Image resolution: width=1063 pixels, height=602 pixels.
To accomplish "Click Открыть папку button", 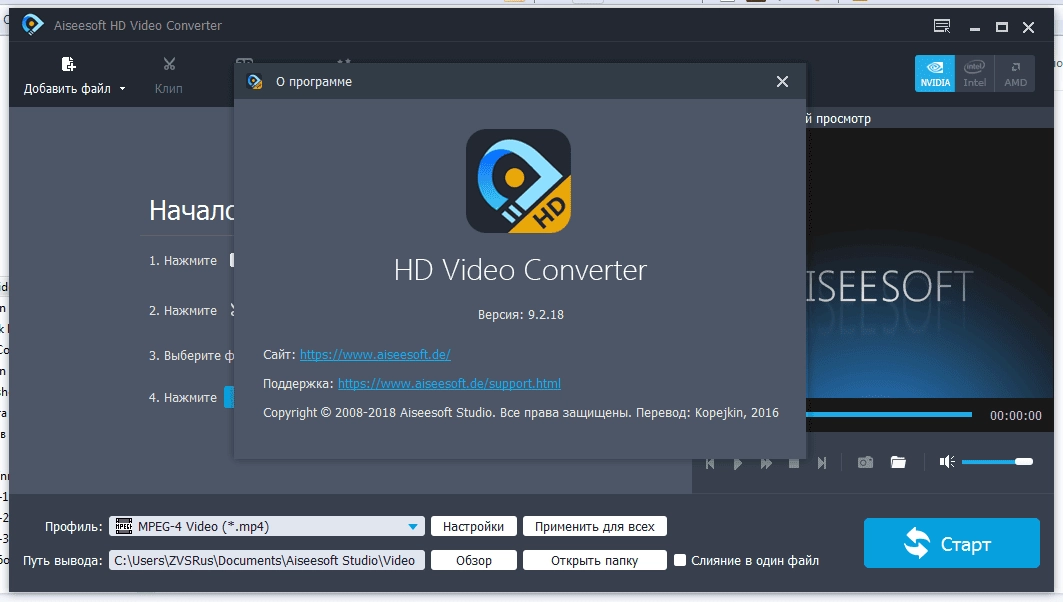I will [595, 560].
